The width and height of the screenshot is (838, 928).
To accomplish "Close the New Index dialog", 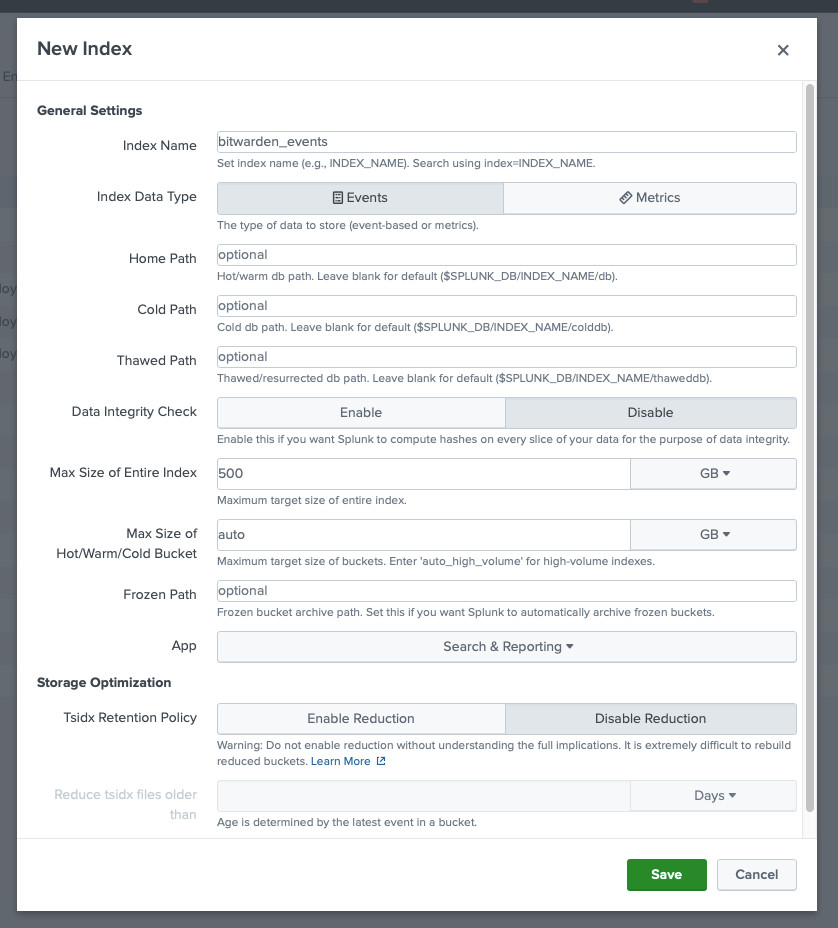I will pyautogui.click(x=783, y=50).
